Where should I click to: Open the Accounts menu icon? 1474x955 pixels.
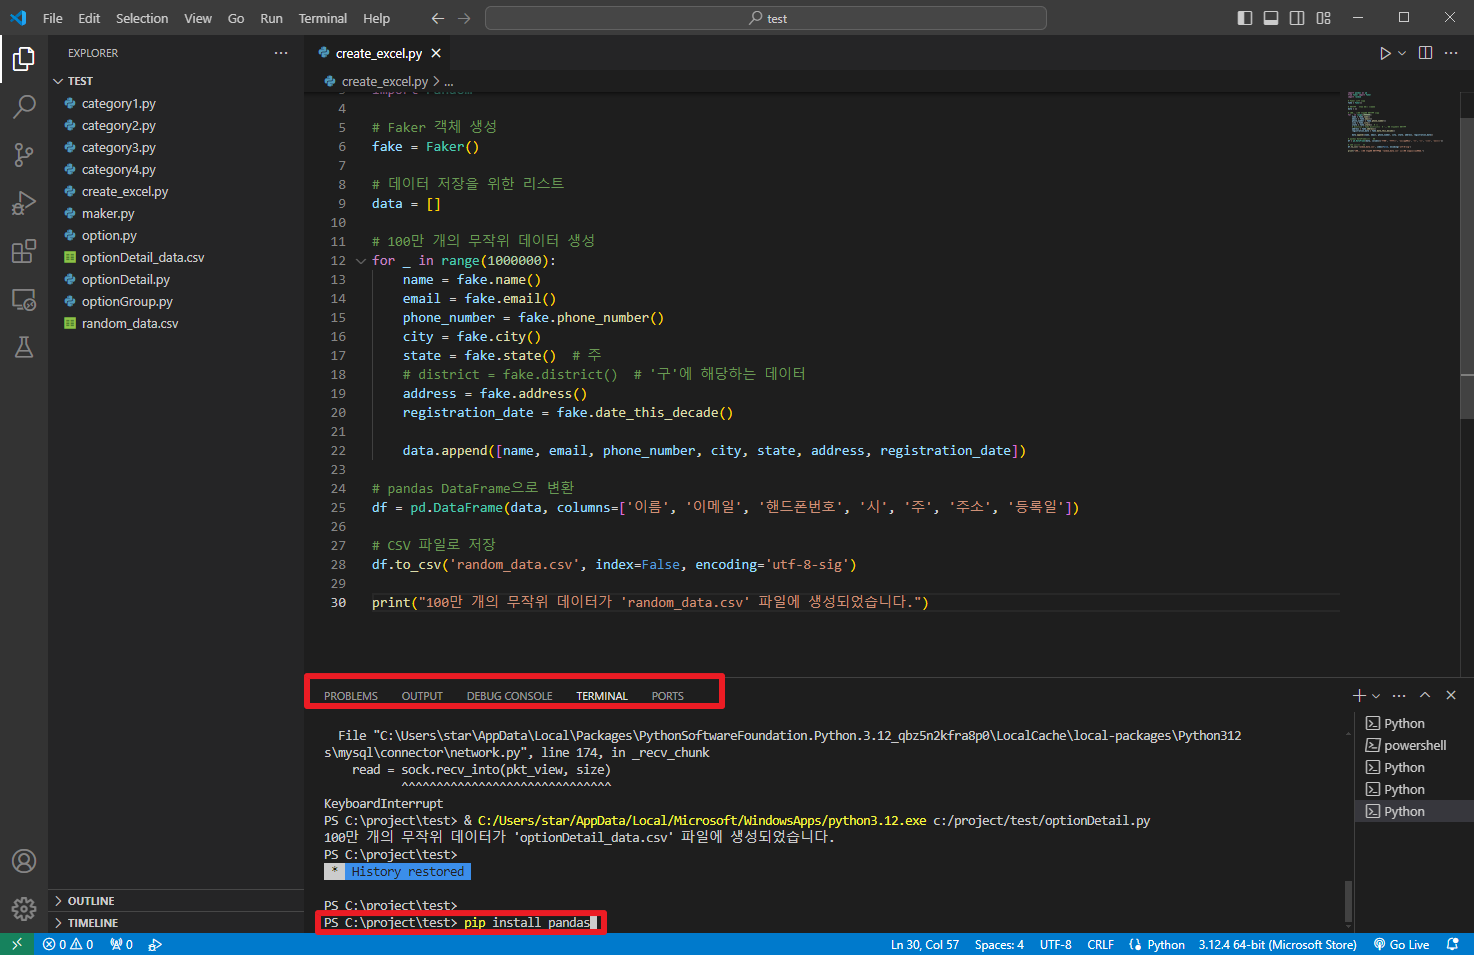(24, 861)
